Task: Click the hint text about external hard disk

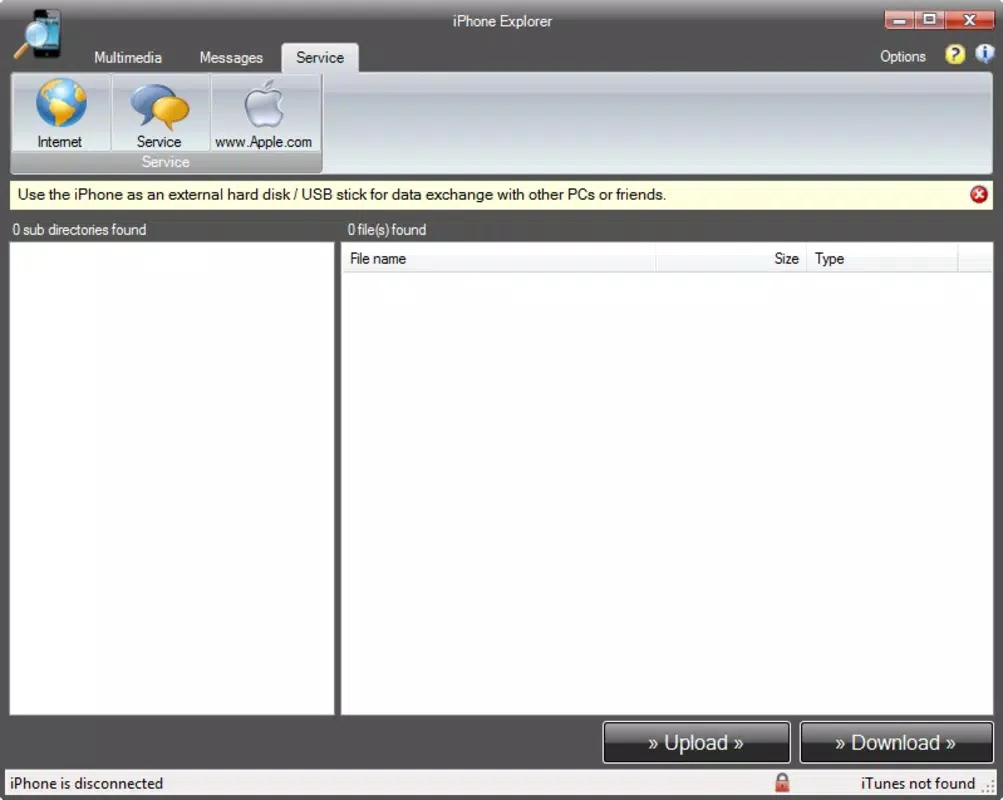Action: point(342,194)
